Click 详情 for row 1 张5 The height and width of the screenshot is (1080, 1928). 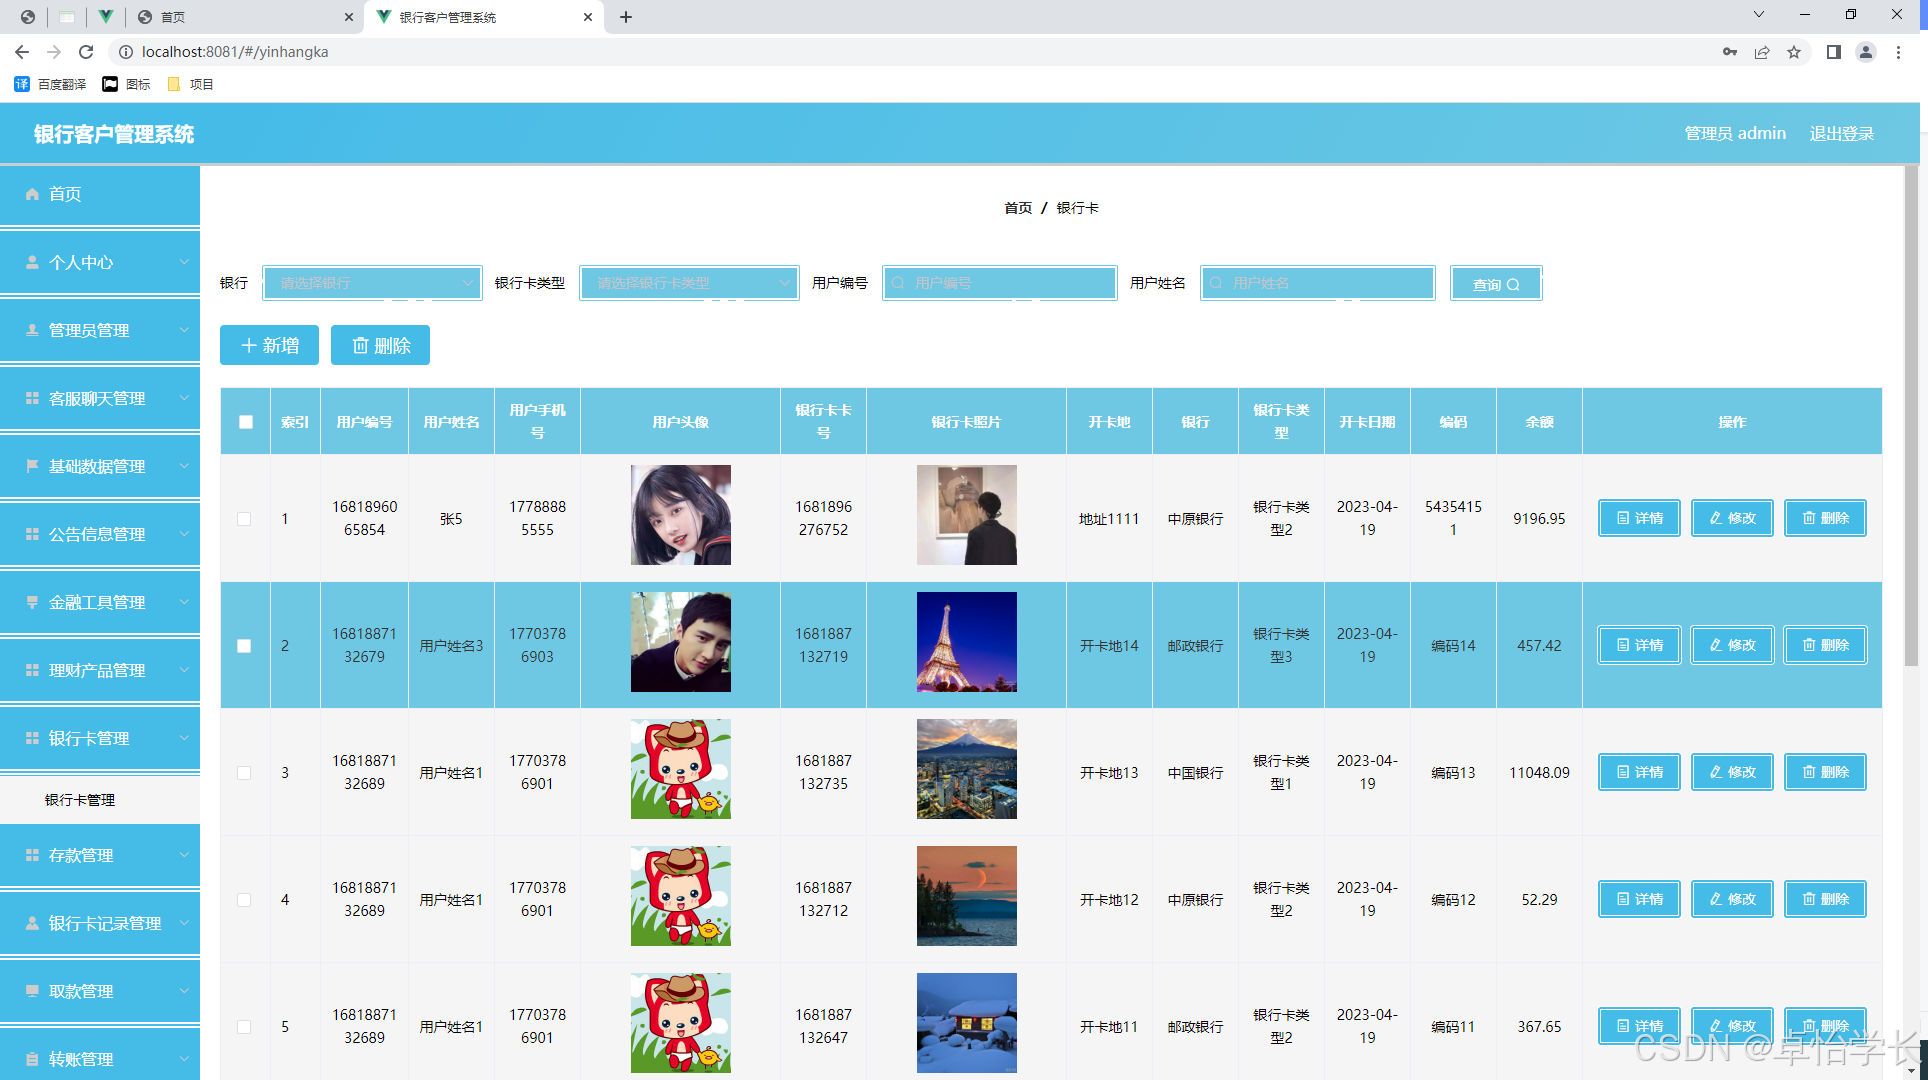click(1639, 518)
